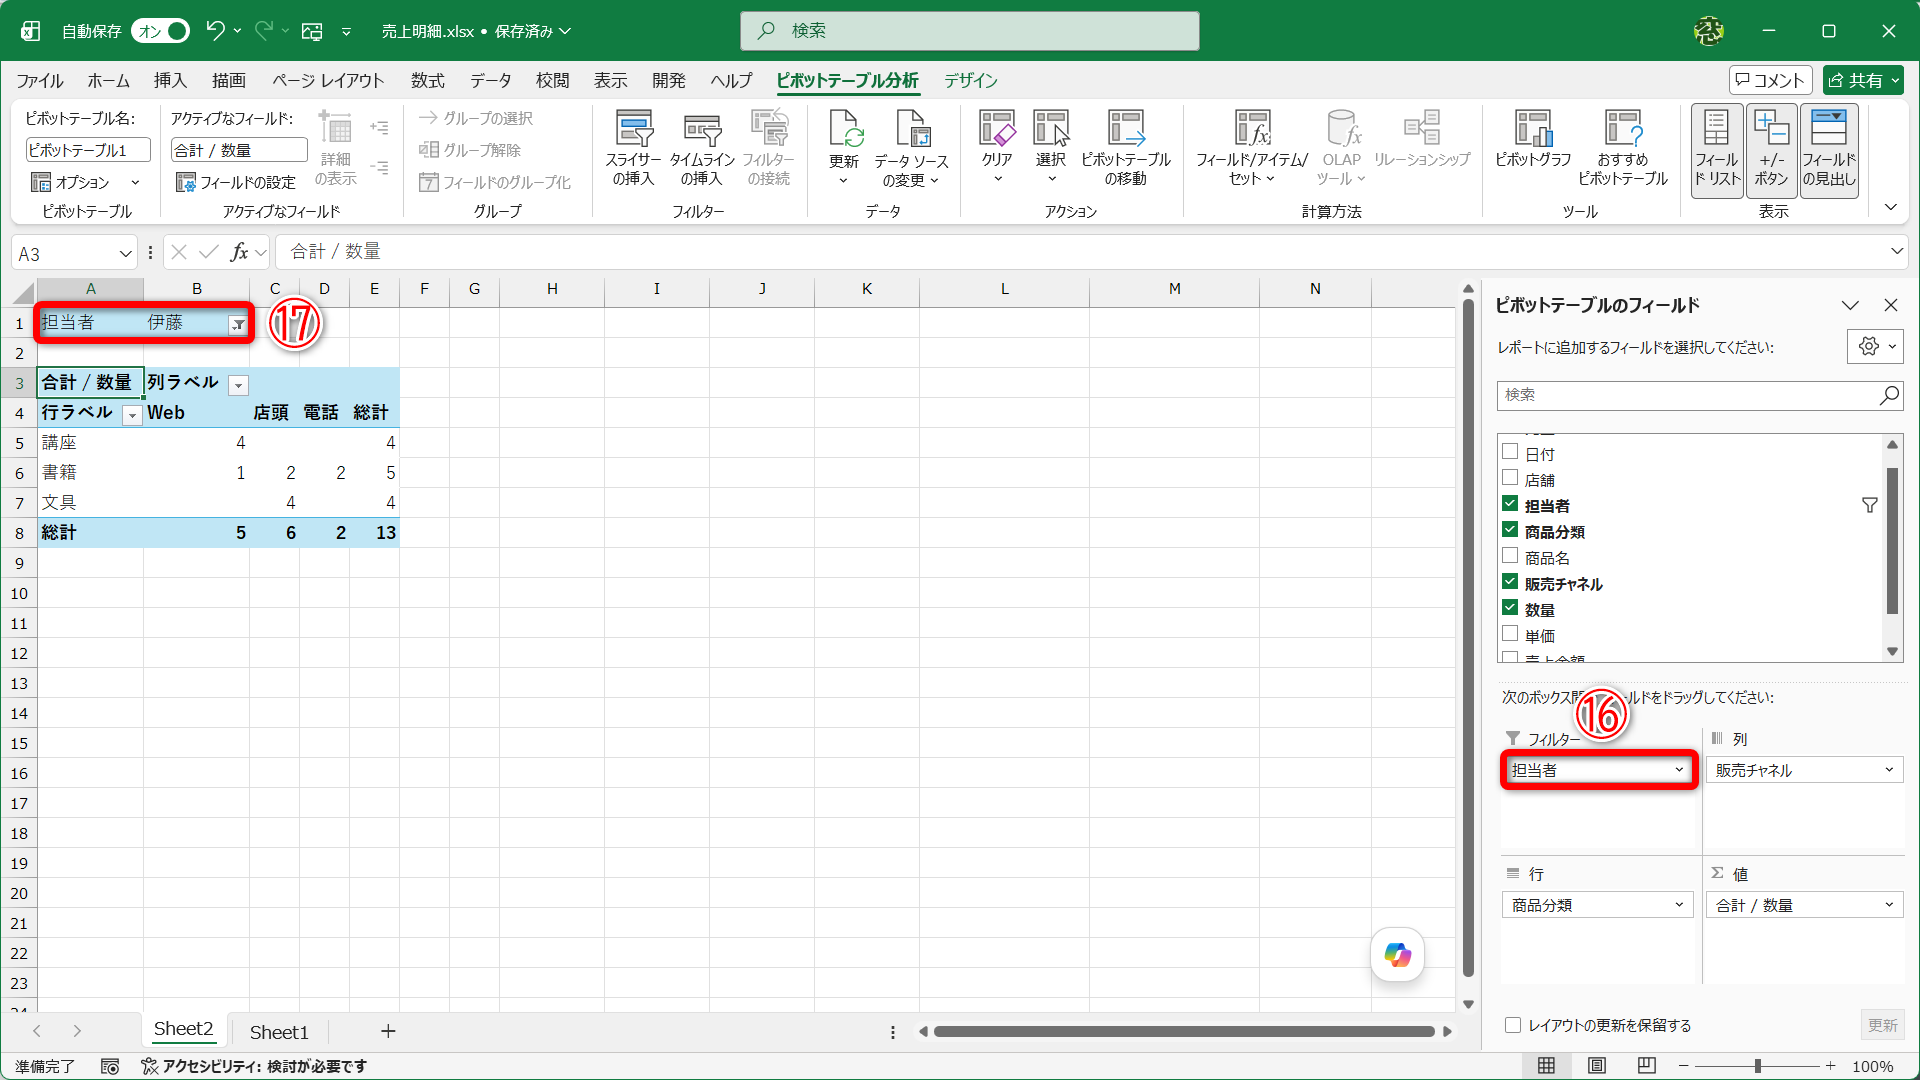The height and width of the screenshot is (1080, 1920).
Task: Check the 店舗 field checkbox
Action: tap(1510, 478)
